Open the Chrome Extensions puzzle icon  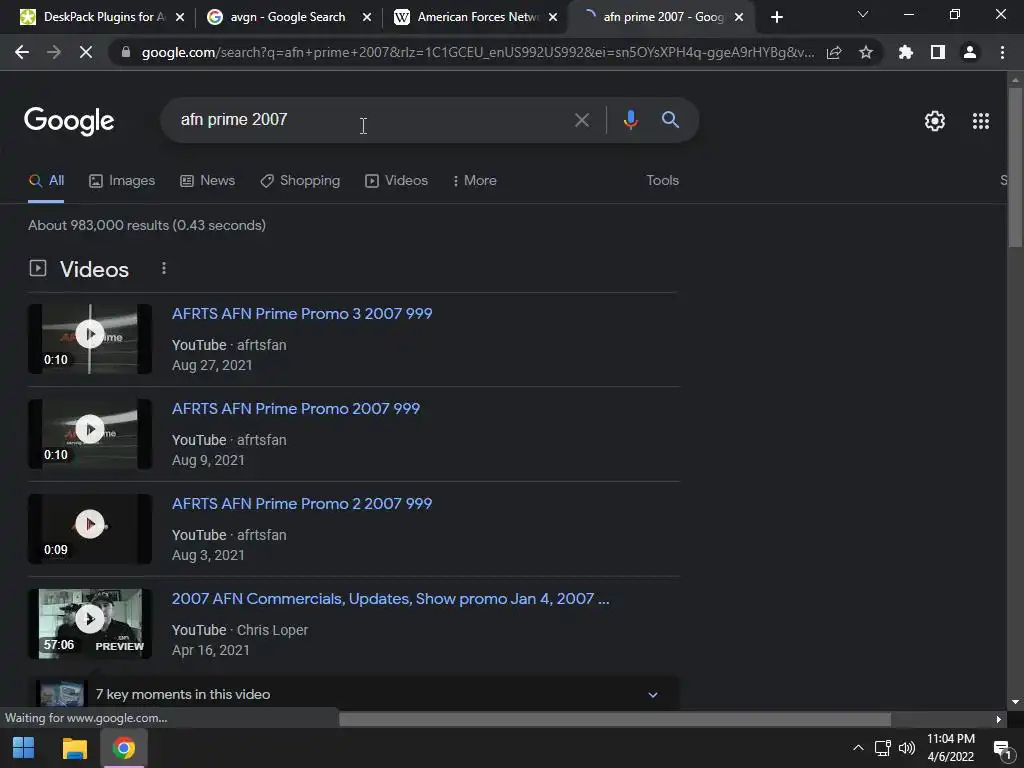[906, 52]
